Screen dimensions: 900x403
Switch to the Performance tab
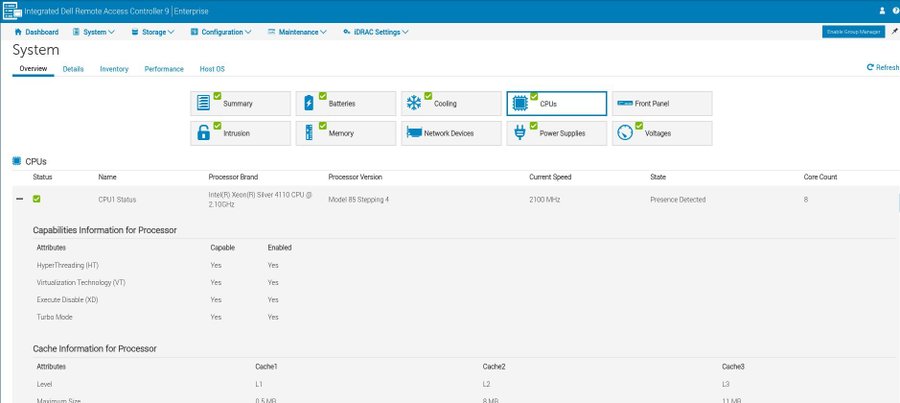point(164,69)
